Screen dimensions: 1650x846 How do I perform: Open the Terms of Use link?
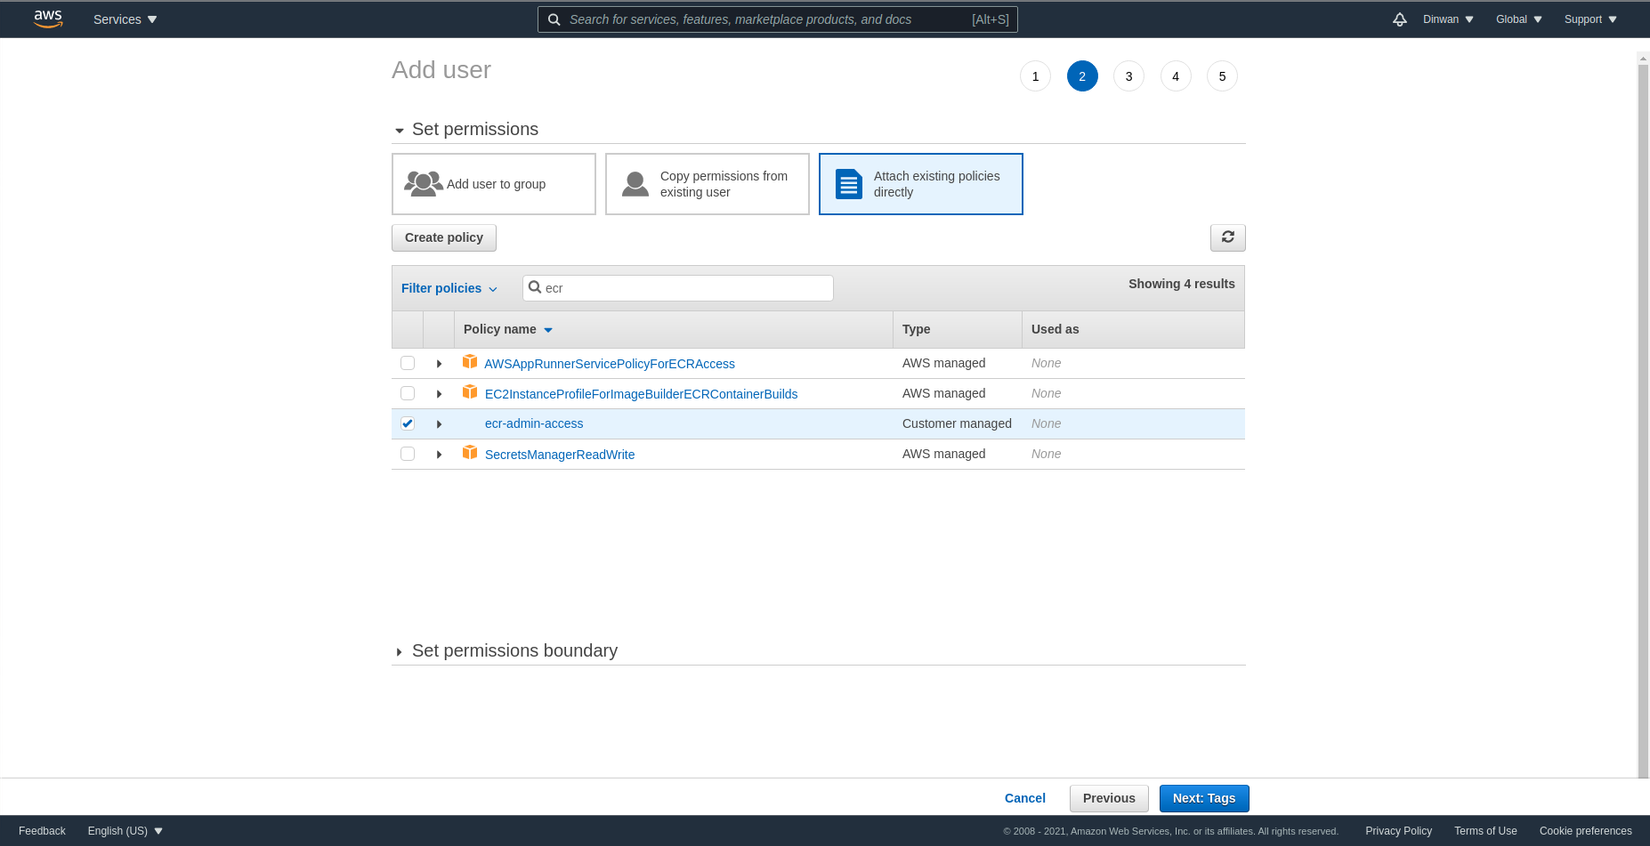pos(1485,831)
